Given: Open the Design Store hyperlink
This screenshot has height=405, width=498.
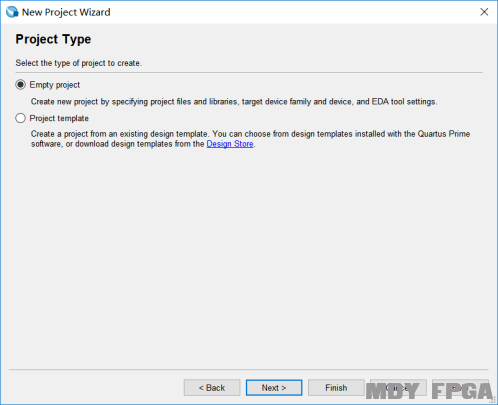Looking at the screenshot, I should click(230, 144).
